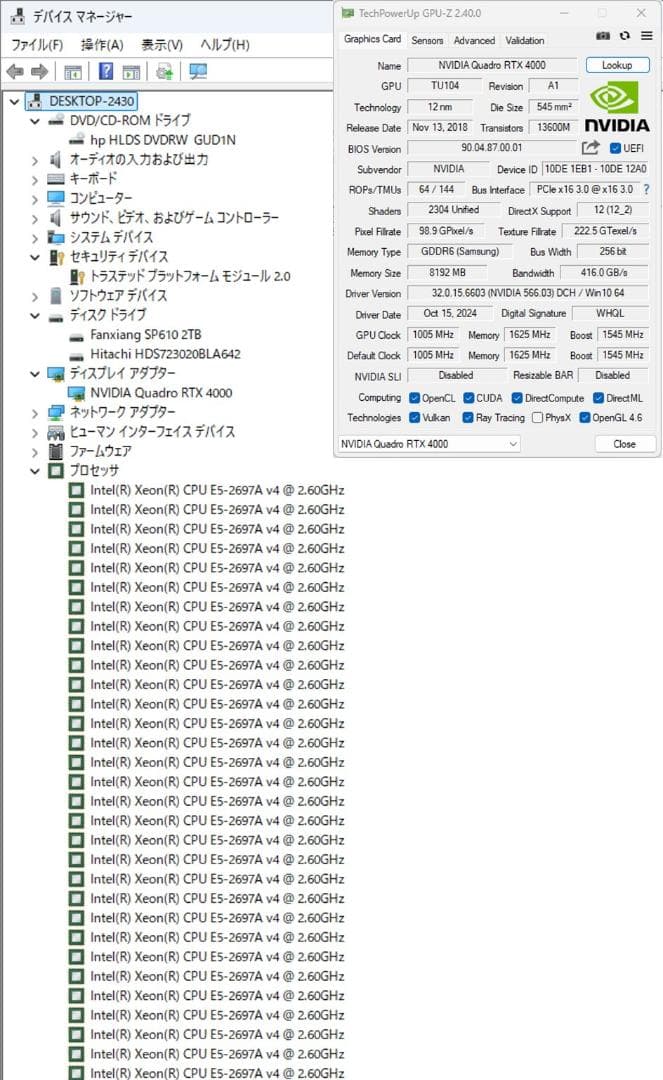Click the DESKTOP-2430 computer icon
Screen dimensions: 663x1080
(x=35, y=101)
